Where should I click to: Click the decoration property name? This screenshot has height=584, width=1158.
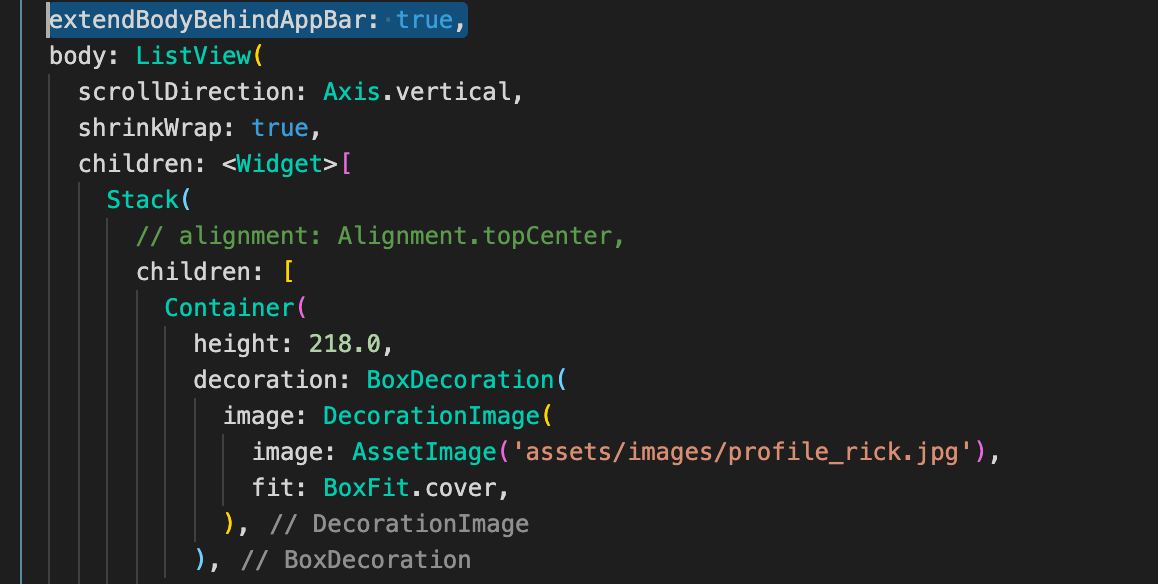265,381
